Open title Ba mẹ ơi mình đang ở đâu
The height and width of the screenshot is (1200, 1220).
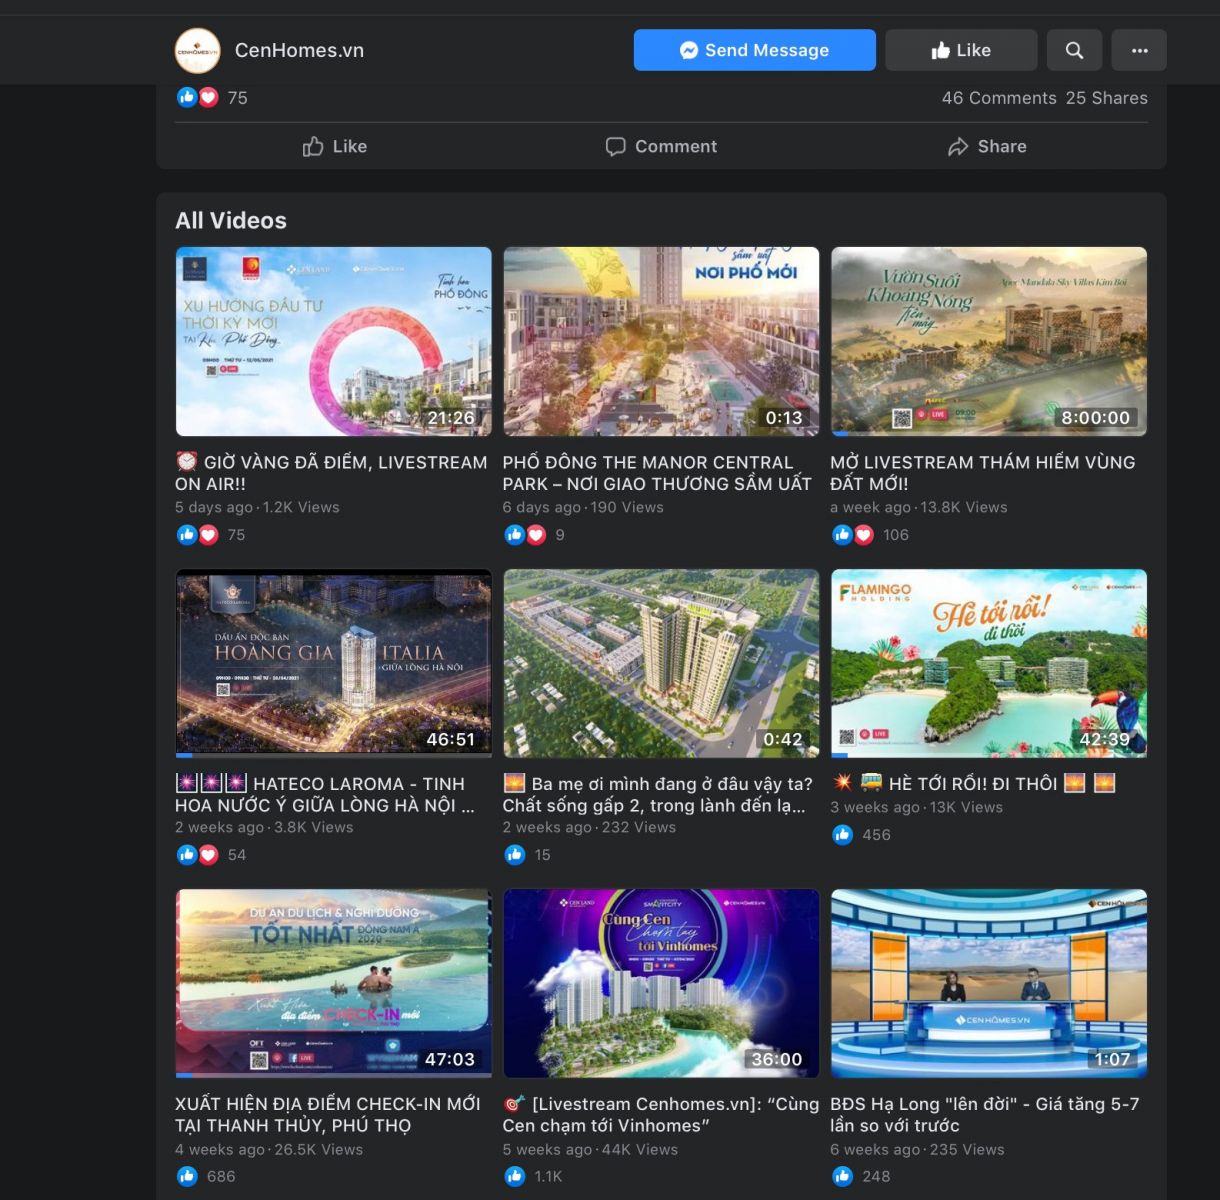click(657, 794)
